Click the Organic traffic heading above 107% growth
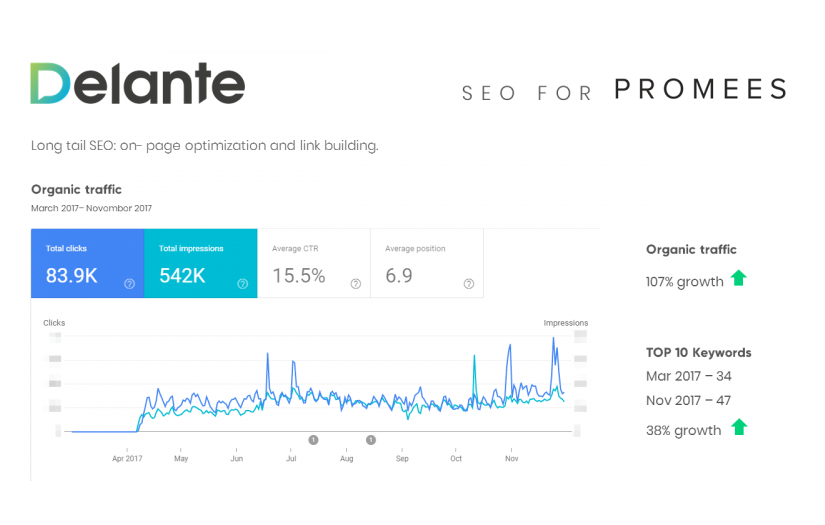 click(x=691, y=250)
